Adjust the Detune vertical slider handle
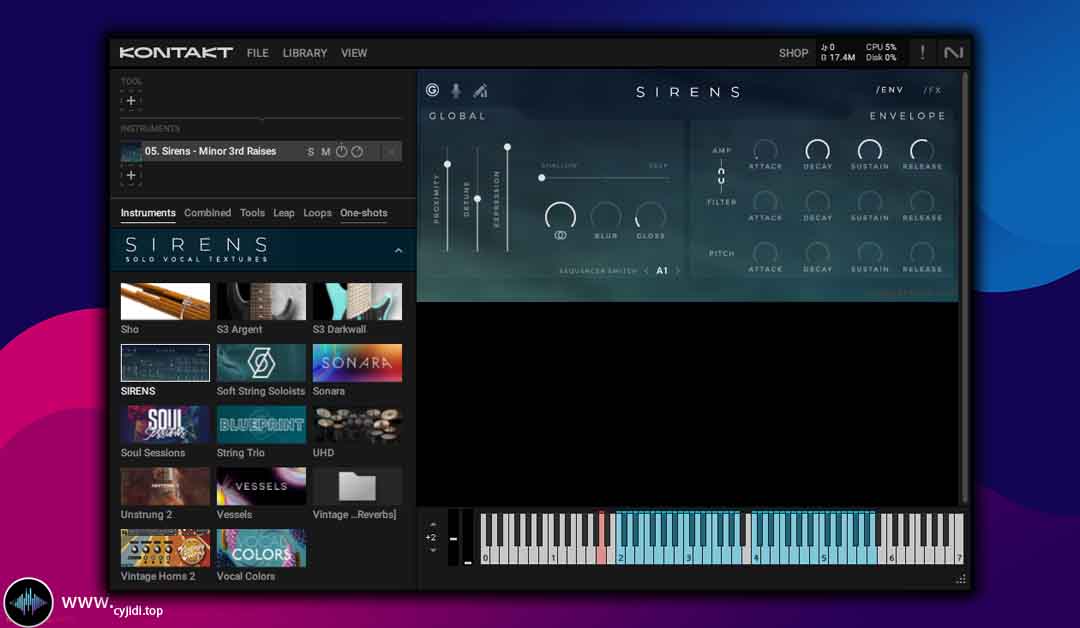This screenshot has height=628, width=1080. pyautogui.click(x=477, y=198)
